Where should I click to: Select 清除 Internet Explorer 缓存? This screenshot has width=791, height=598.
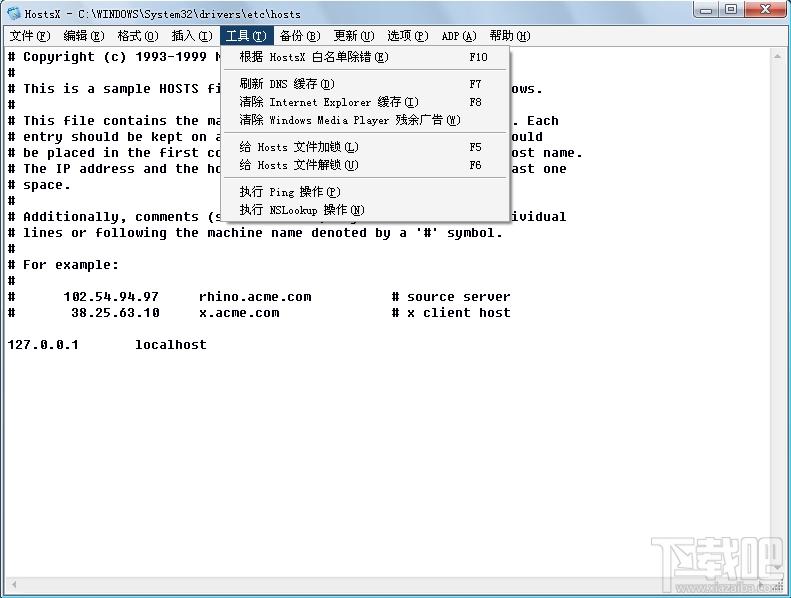click(x=365, y=102)
